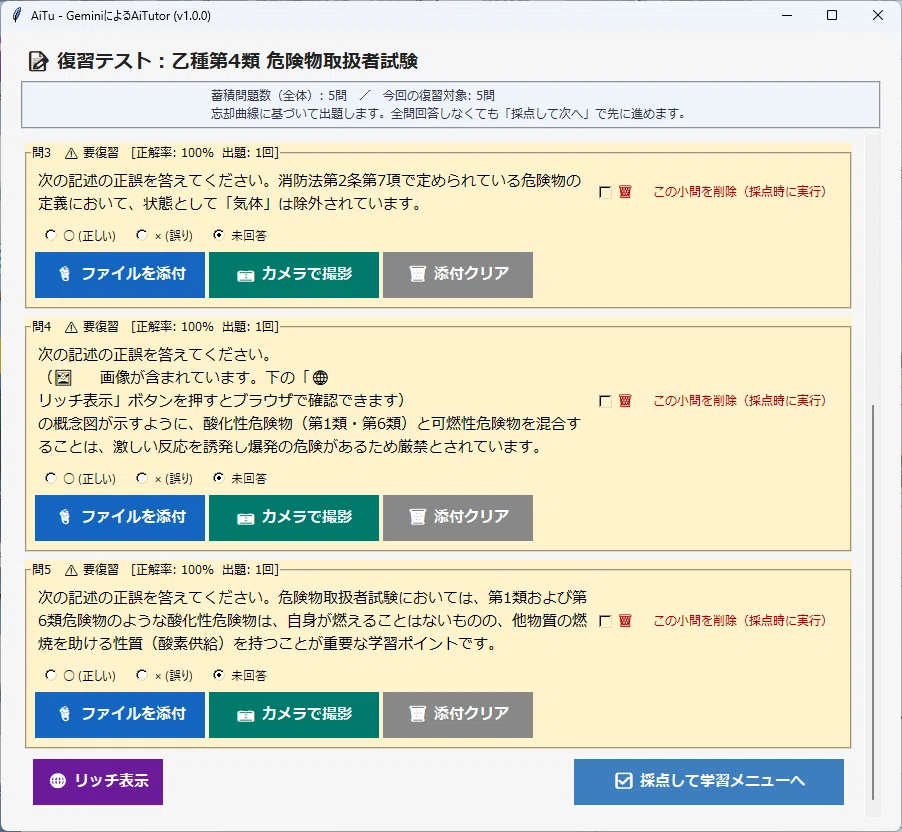Check delete checkbox for 問5

tap(605, 621)
